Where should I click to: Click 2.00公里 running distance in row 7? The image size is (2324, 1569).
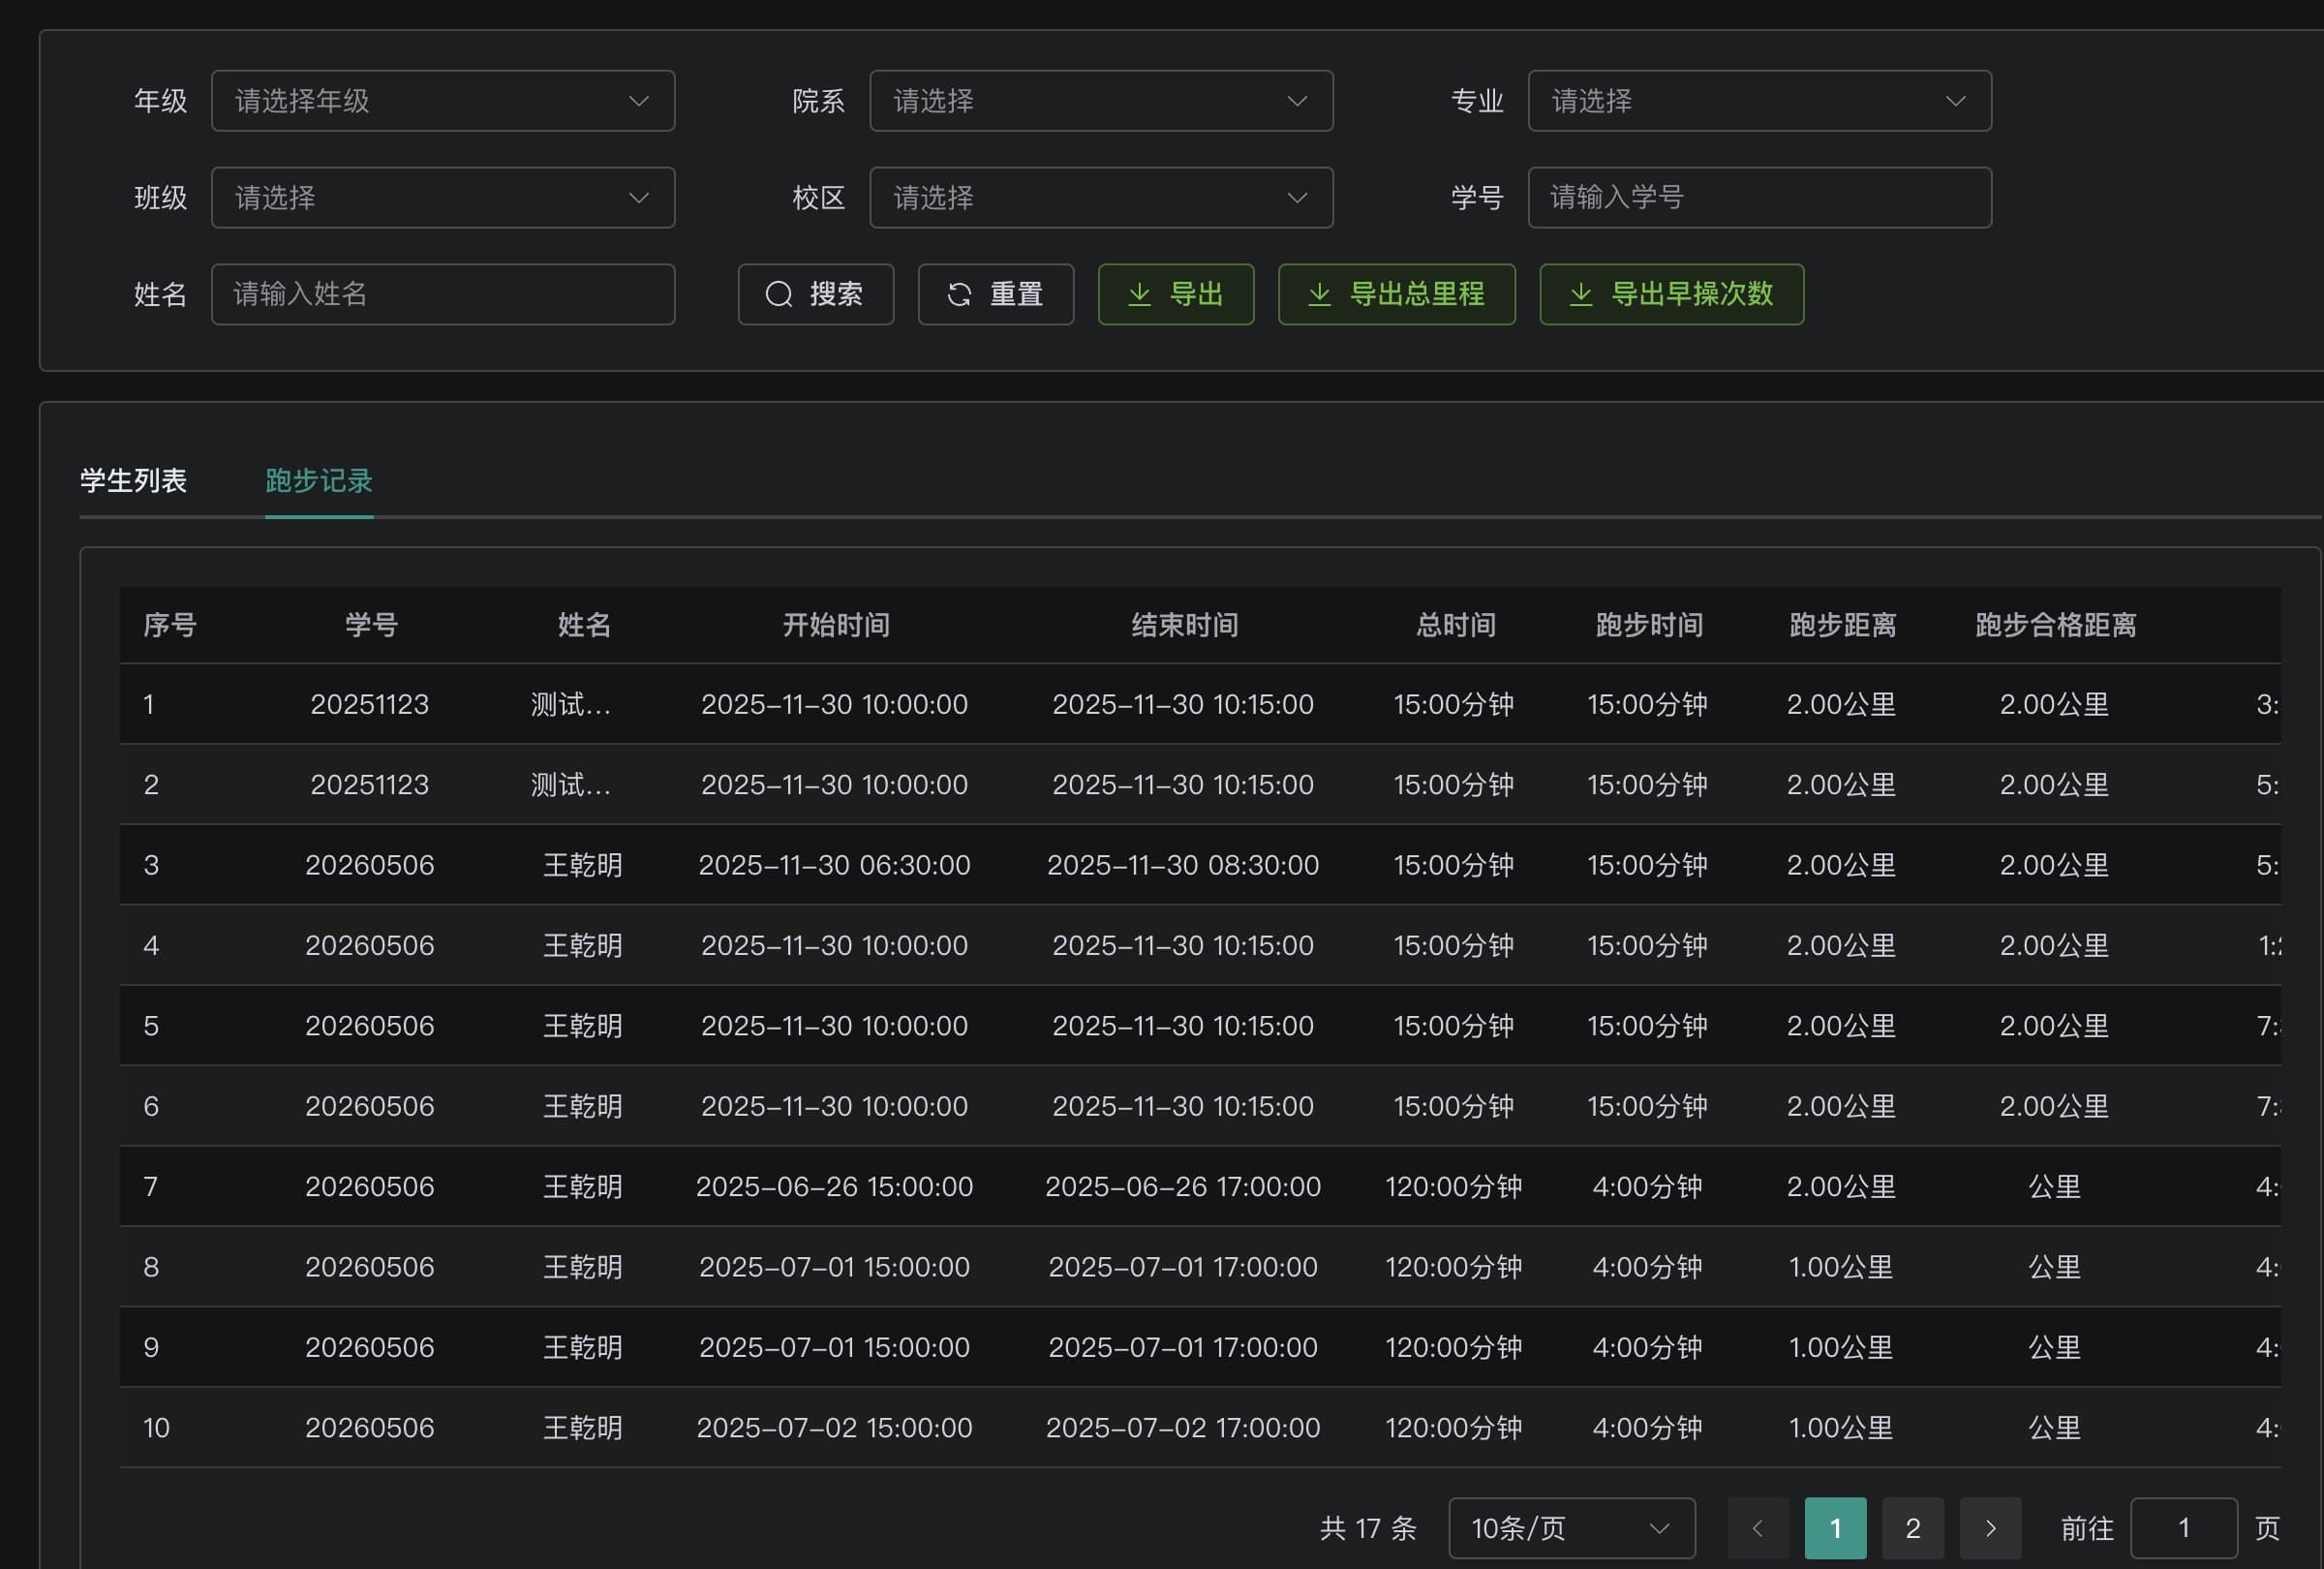1841,1187
